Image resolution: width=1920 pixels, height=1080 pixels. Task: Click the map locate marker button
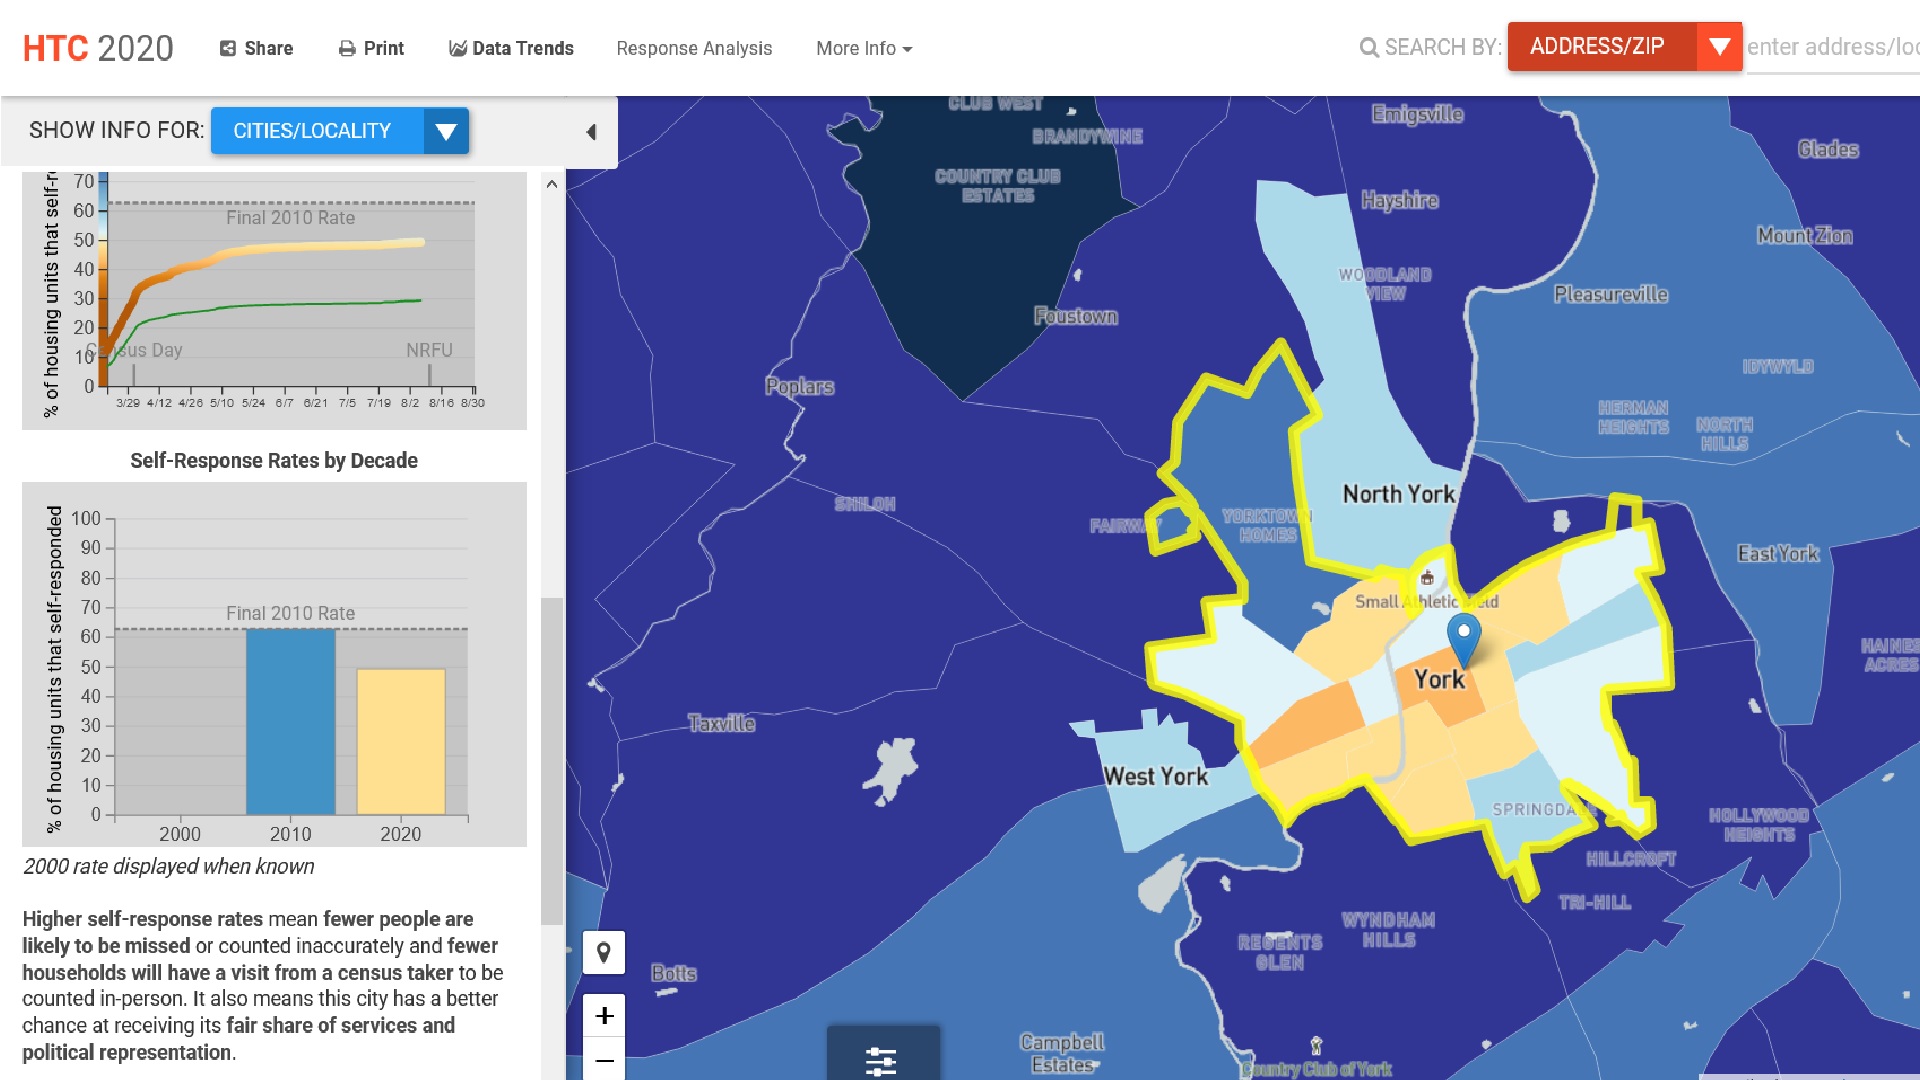[x=604, y=953]
